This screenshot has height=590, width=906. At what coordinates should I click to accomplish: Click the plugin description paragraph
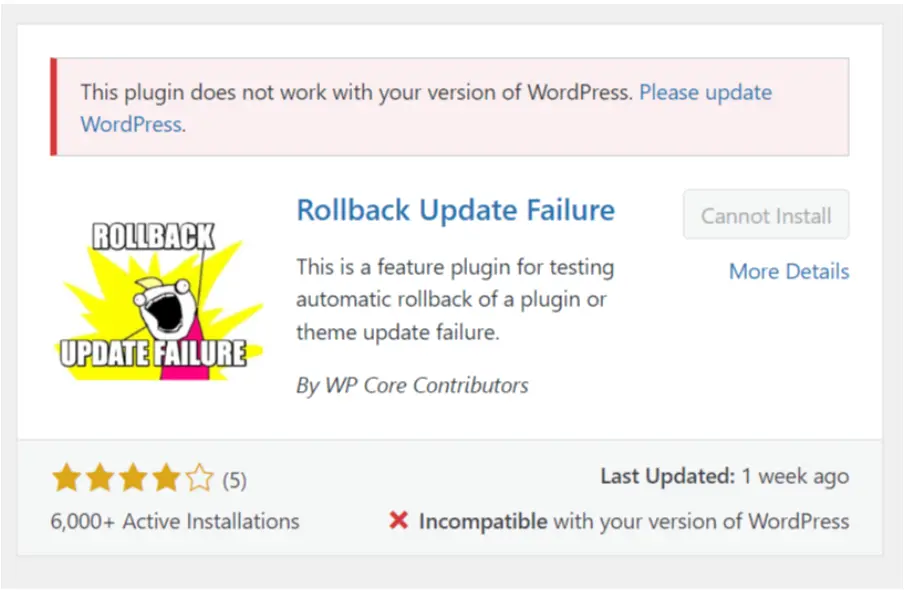[x=453, y=300]
